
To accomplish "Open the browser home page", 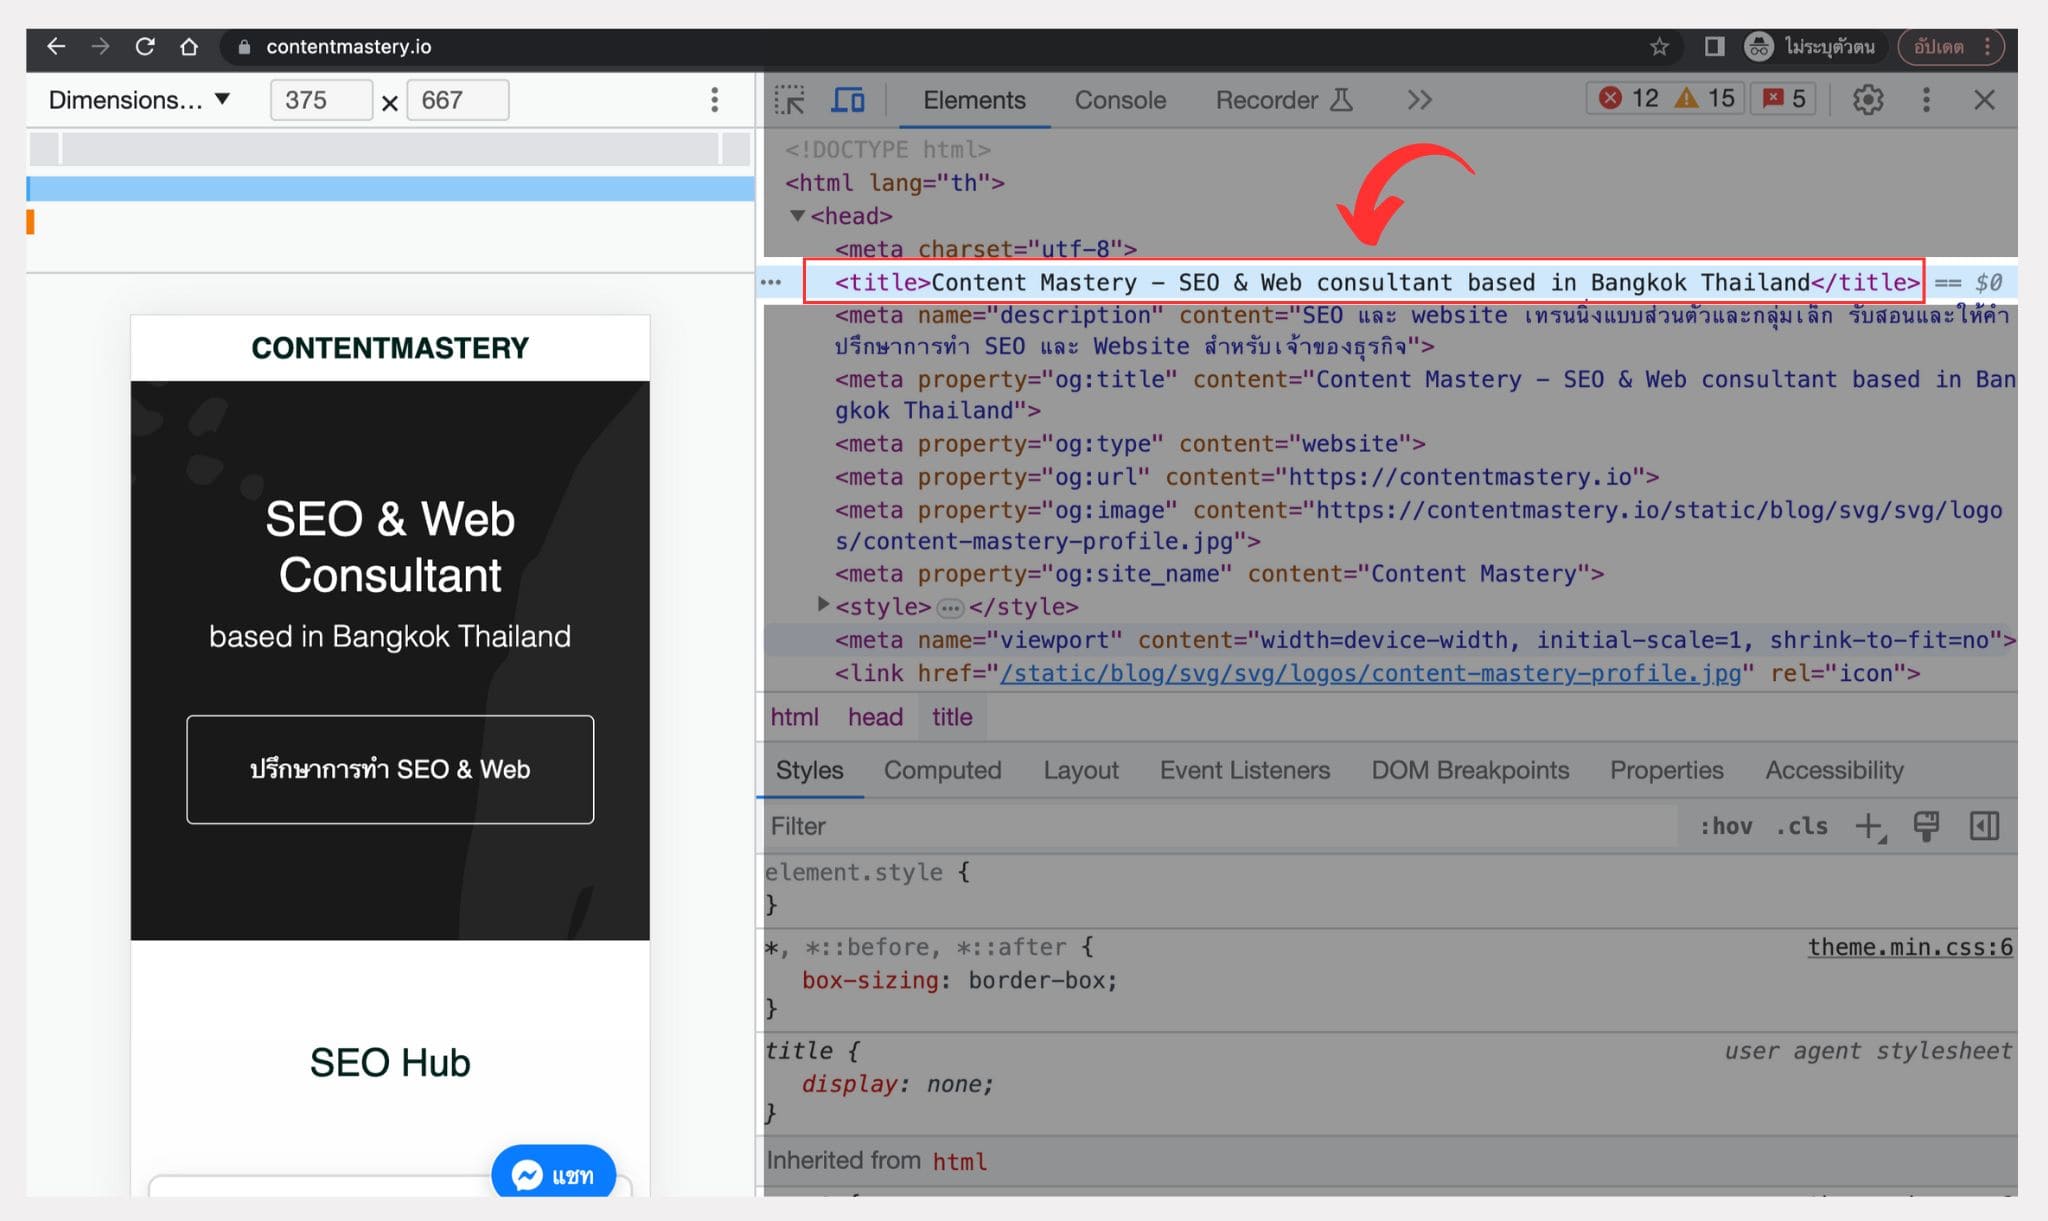I will 189,46.
